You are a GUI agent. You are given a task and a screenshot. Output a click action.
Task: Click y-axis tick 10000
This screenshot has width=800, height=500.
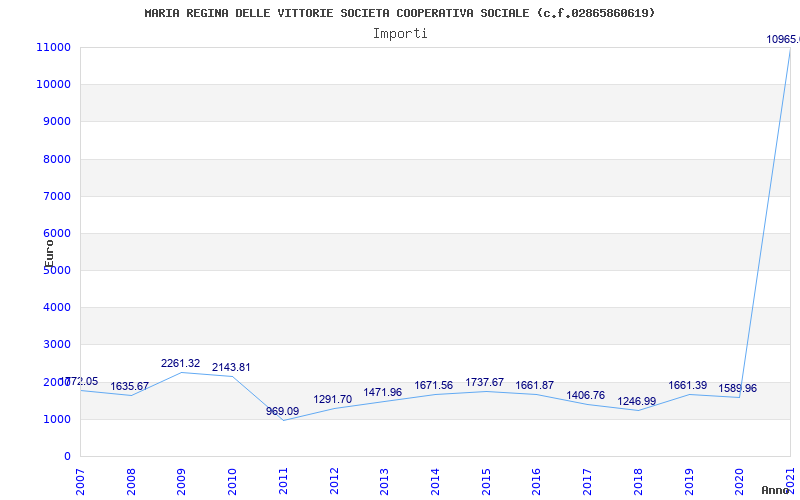coord(53,84)
